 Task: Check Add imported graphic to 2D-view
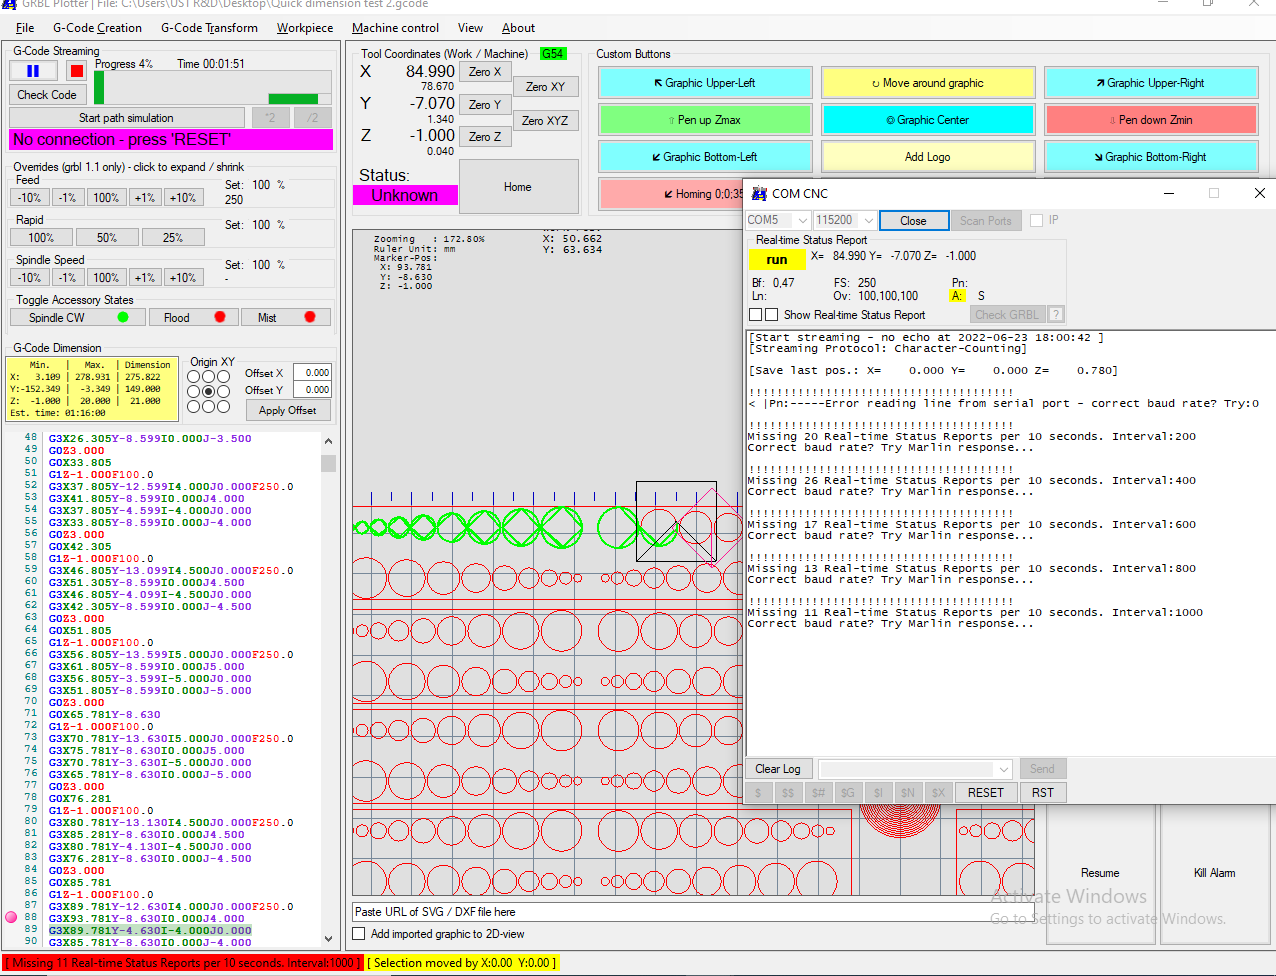tap(359, 934)
